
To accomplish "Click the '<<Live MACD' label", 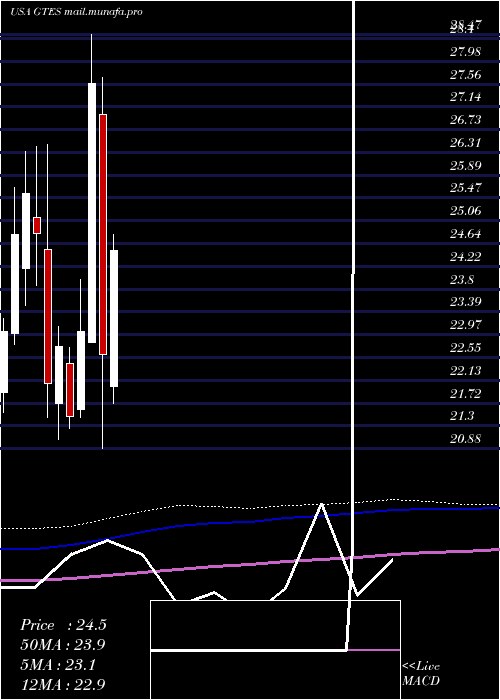I will click(x=421, y=674).
